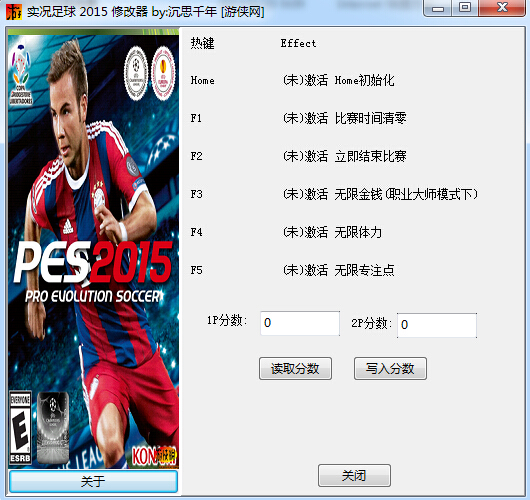Image resolution: width=530 pixels, height=500 pixels.
Task: Click the 读取分数 button
Action: pyautogui.click(x=295, y=368)
